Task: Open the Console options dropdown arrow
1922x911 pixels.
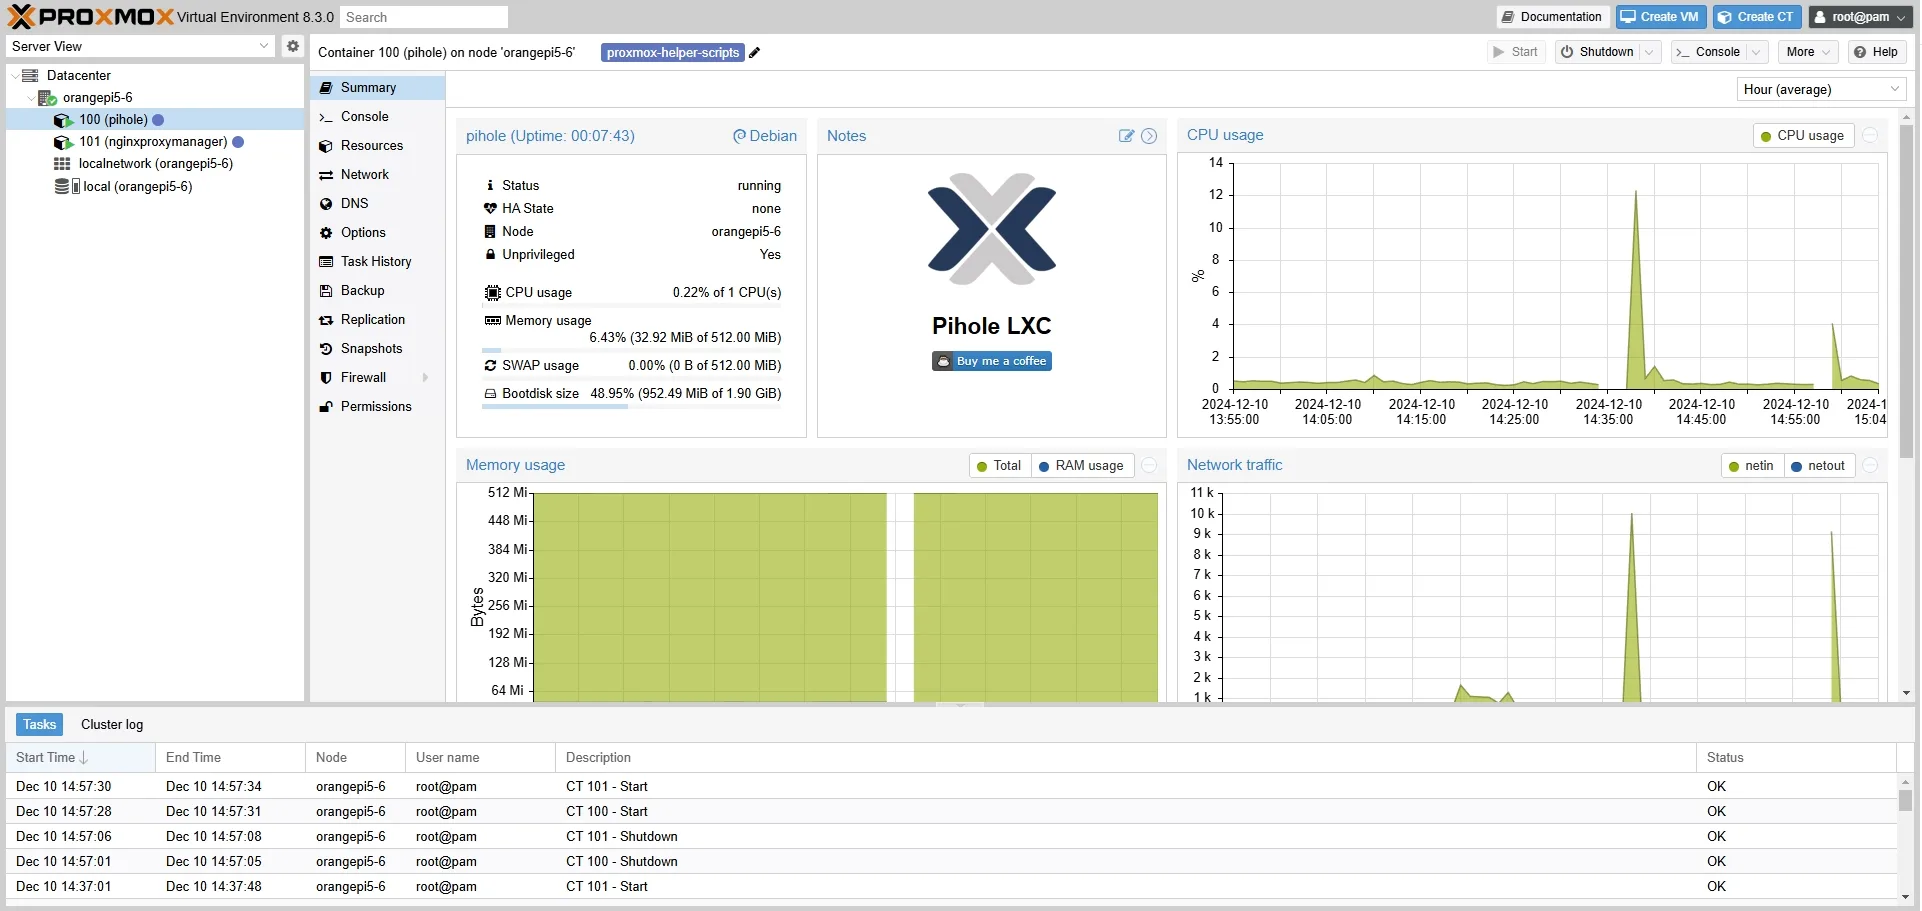Action: click(1756, 52)
